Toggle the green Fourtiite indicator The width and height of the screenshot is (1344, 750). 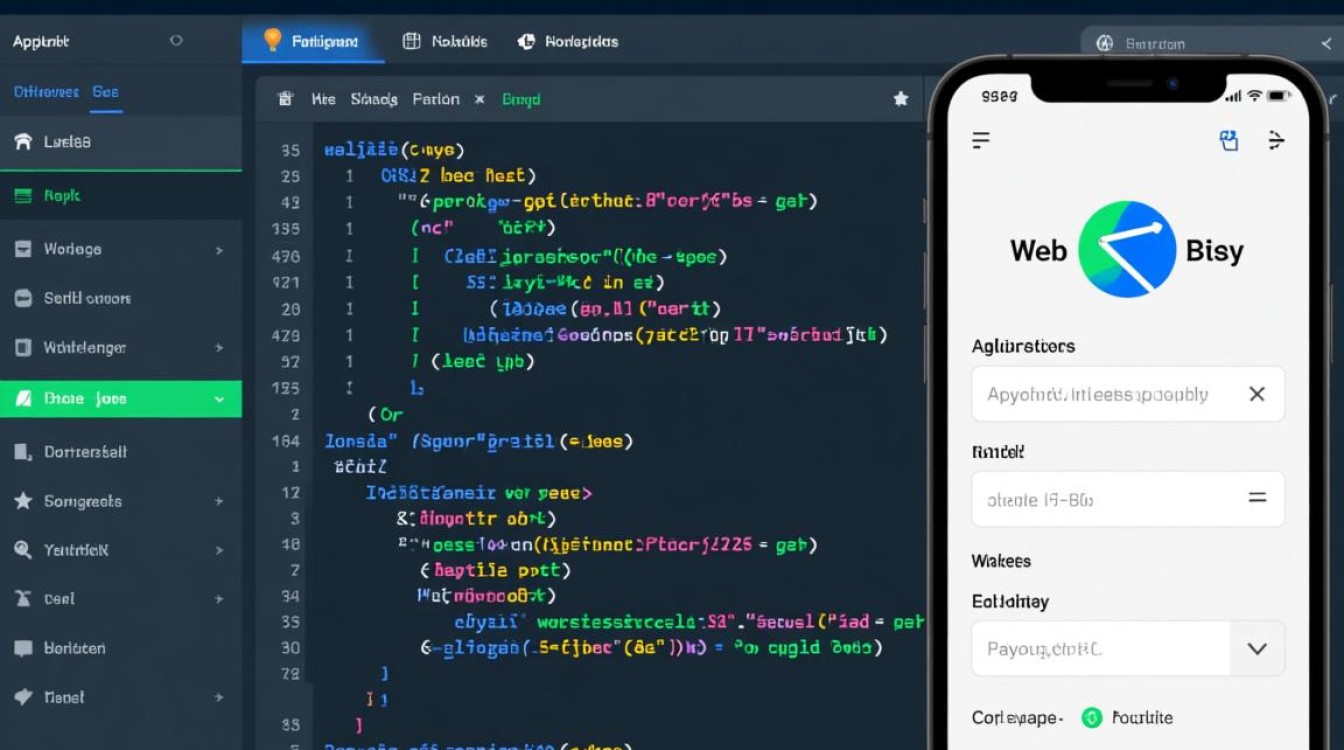tap(1091, 717)
